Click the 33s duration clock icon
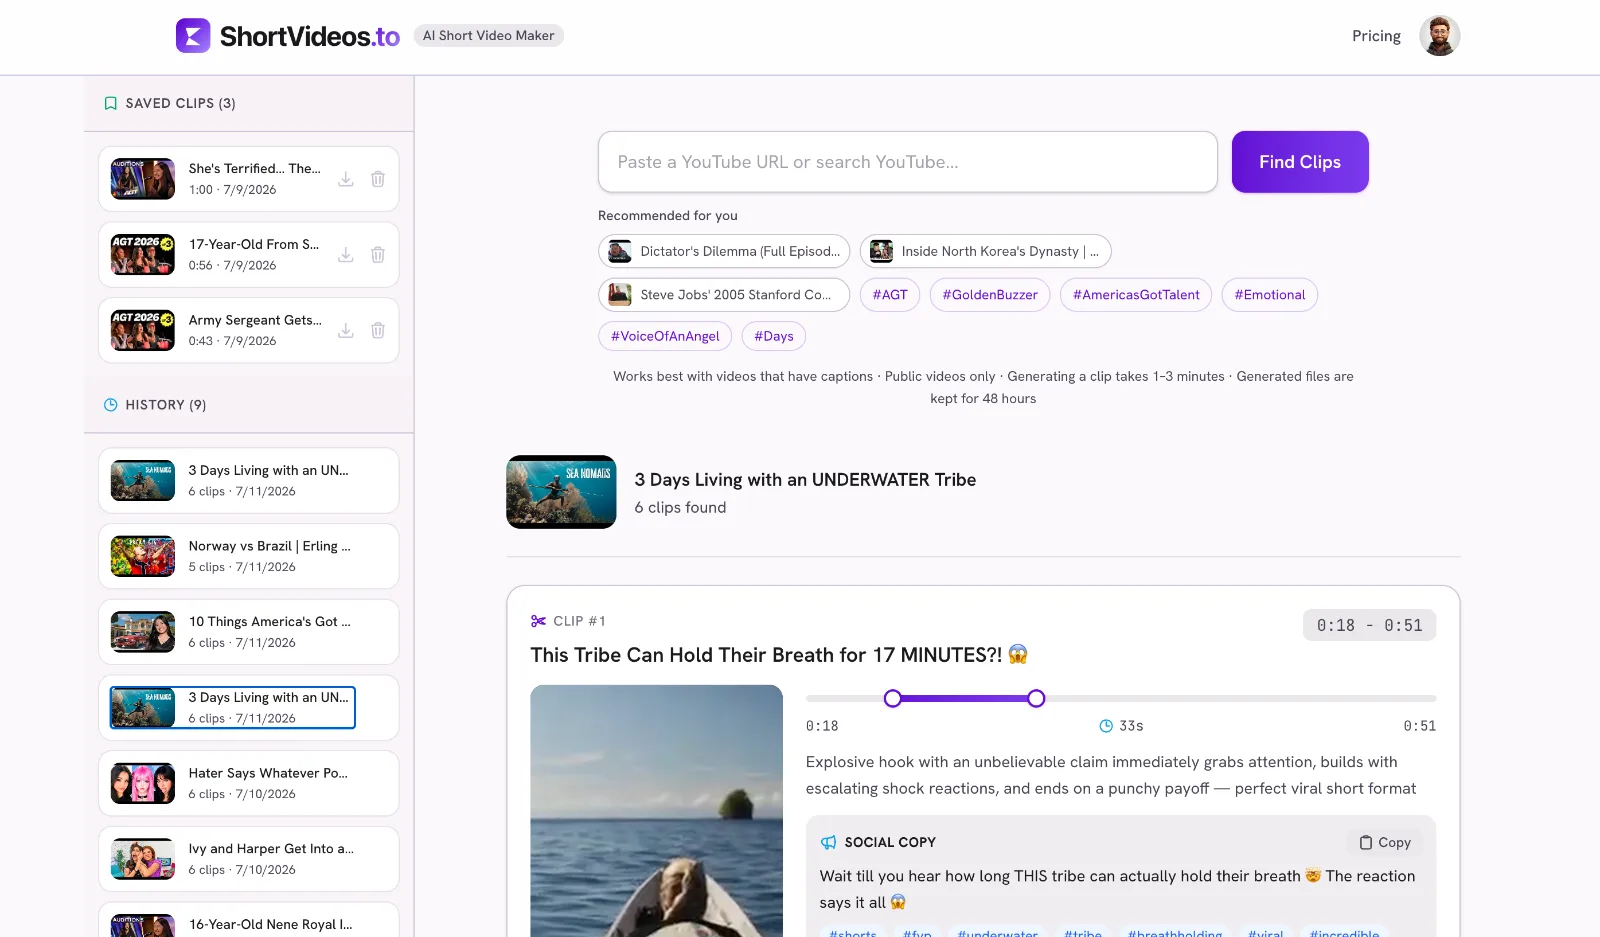This screenshot has width=1600, height=937. point(1106,726)
